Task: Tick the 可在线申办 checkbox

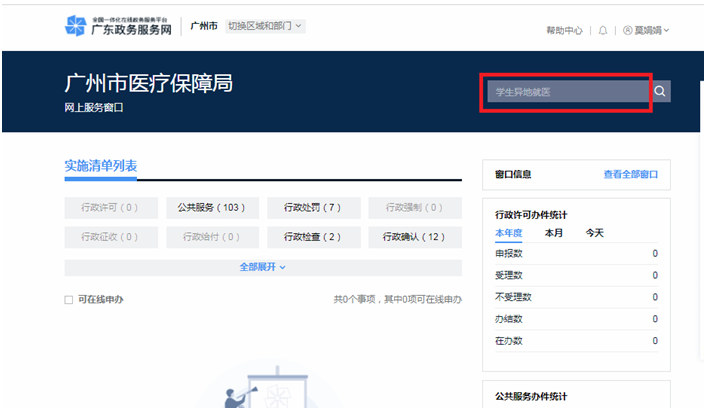Action: [69, 300]
